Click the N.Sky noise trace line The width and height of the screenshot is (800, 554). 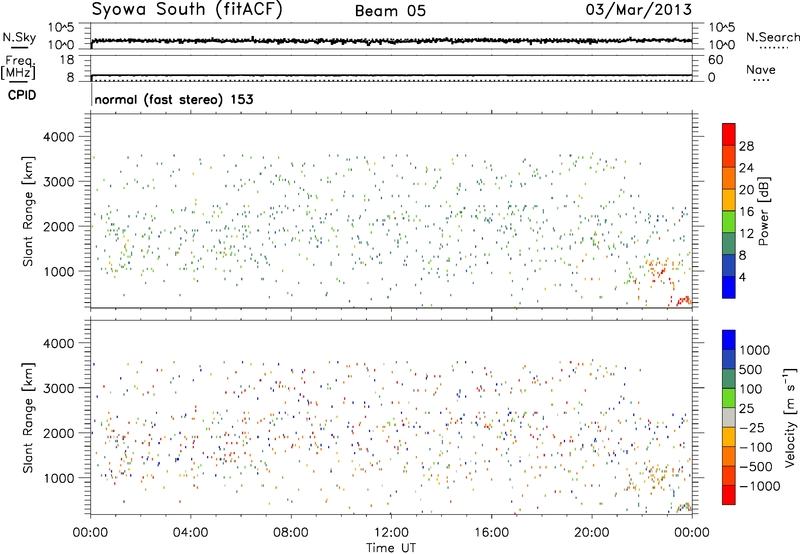[x=391, y=40]
